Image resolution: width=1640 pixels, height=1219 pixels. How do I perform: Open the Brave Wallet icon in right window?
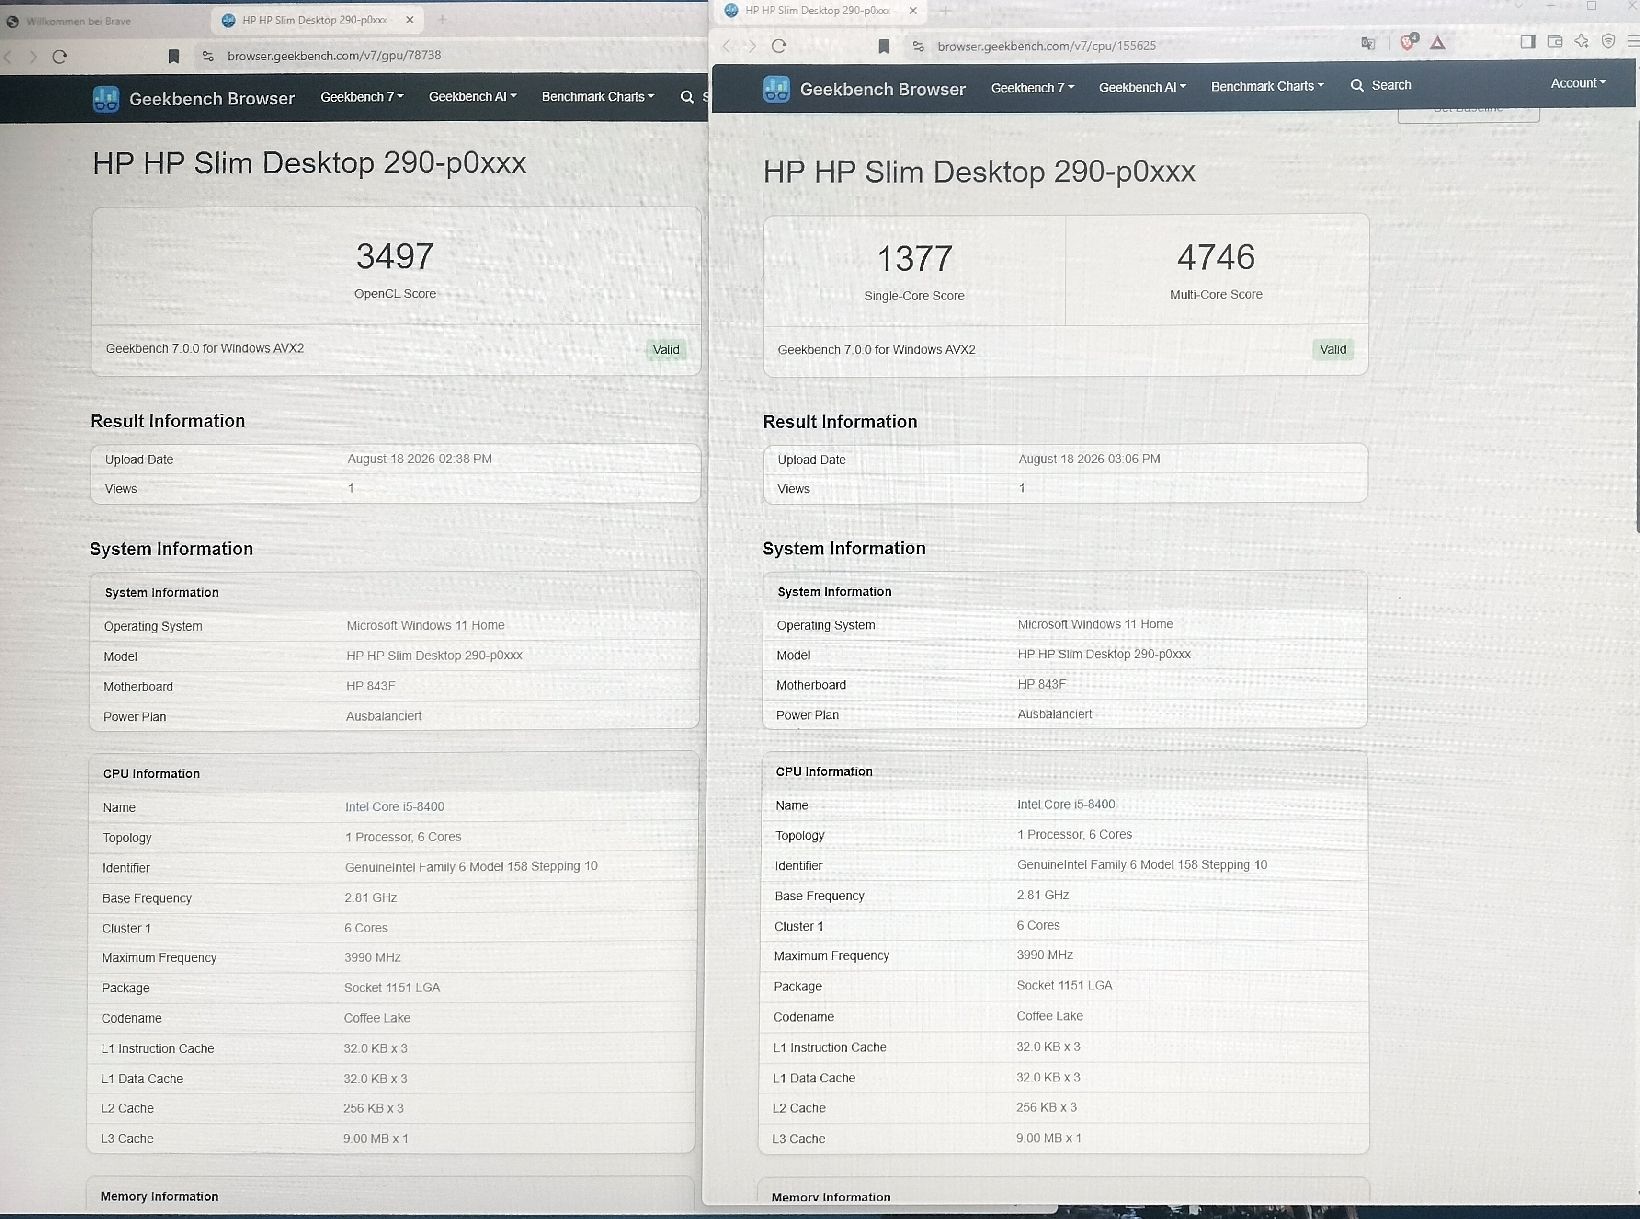1555,41
